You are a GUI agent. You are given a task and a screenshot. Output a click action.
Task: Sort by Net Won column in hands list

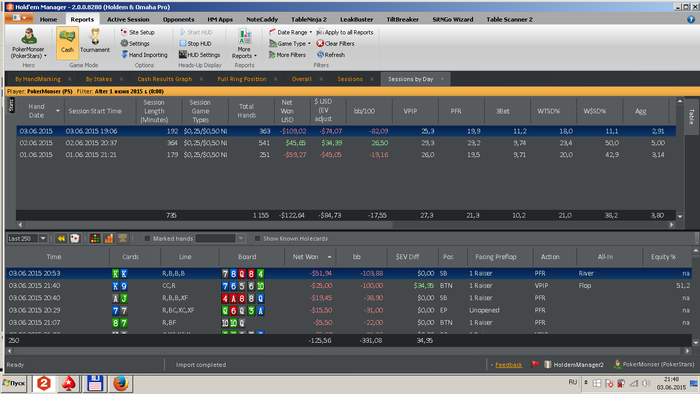click(311, 257)
